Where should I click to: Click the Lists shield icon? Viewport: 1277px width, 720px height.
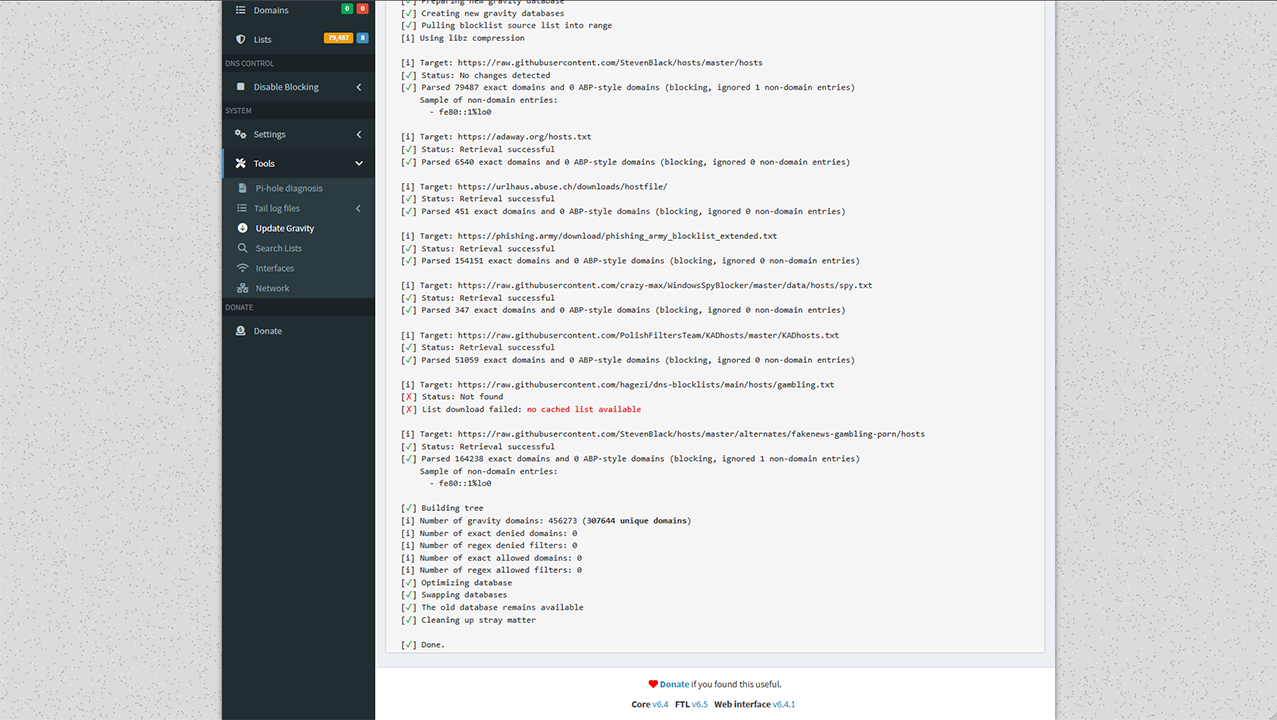[x=240, y=39]
